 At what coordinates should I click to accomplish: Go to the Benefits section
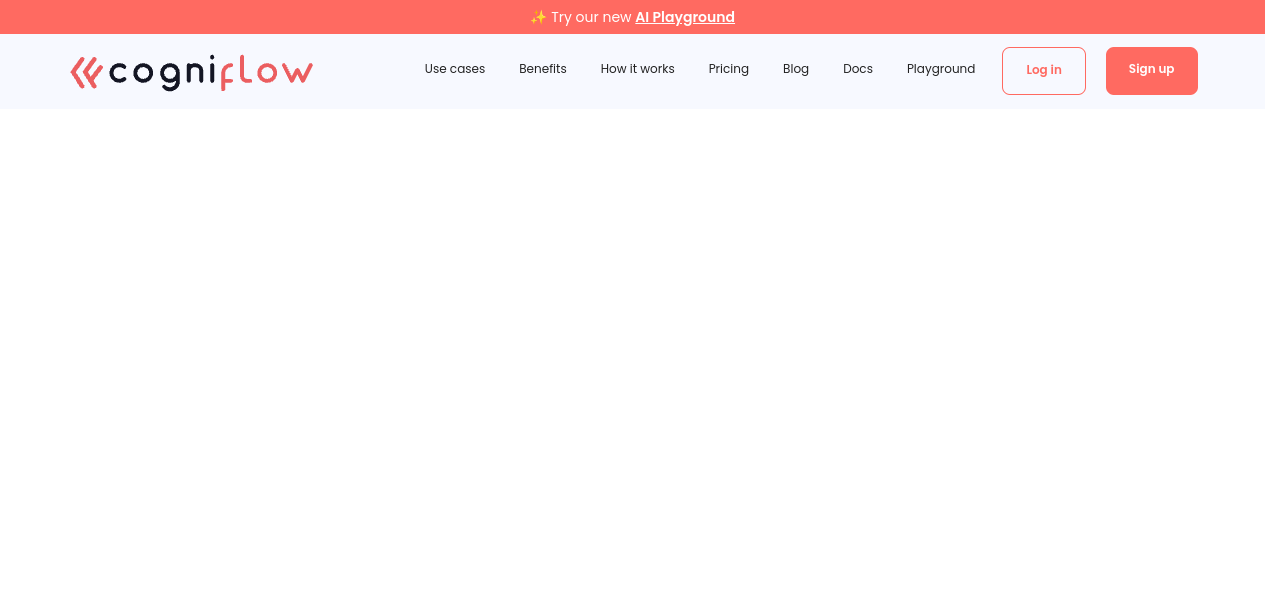click(x=542, y=69)
